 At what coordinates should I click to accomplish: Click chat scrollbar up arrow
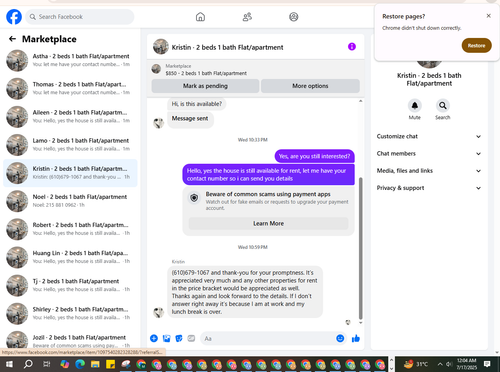360,101
